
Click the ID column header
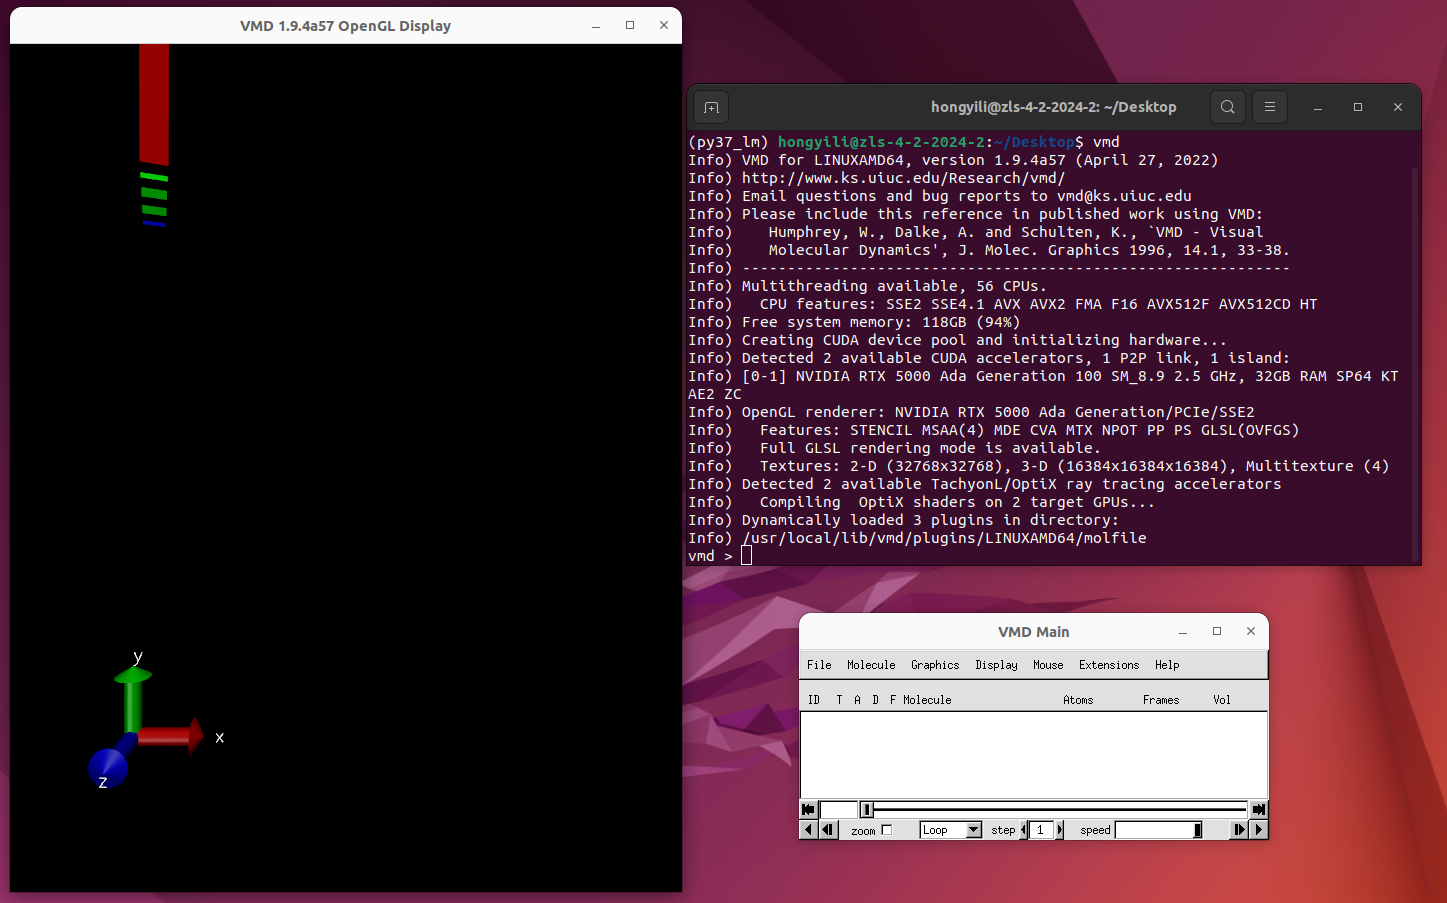814,700
